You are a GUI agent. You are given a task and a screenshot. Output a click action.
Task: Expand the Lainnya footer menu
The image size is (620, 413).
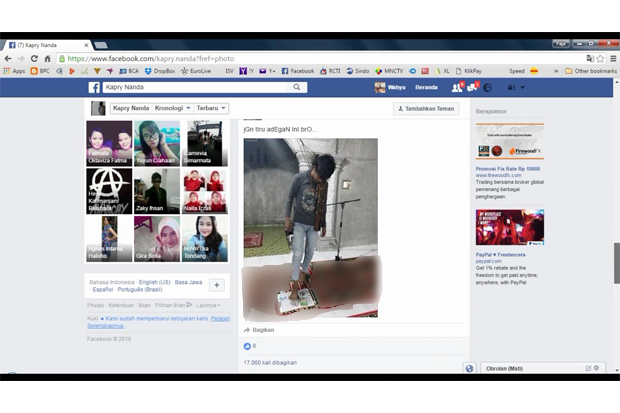(208, 305)
